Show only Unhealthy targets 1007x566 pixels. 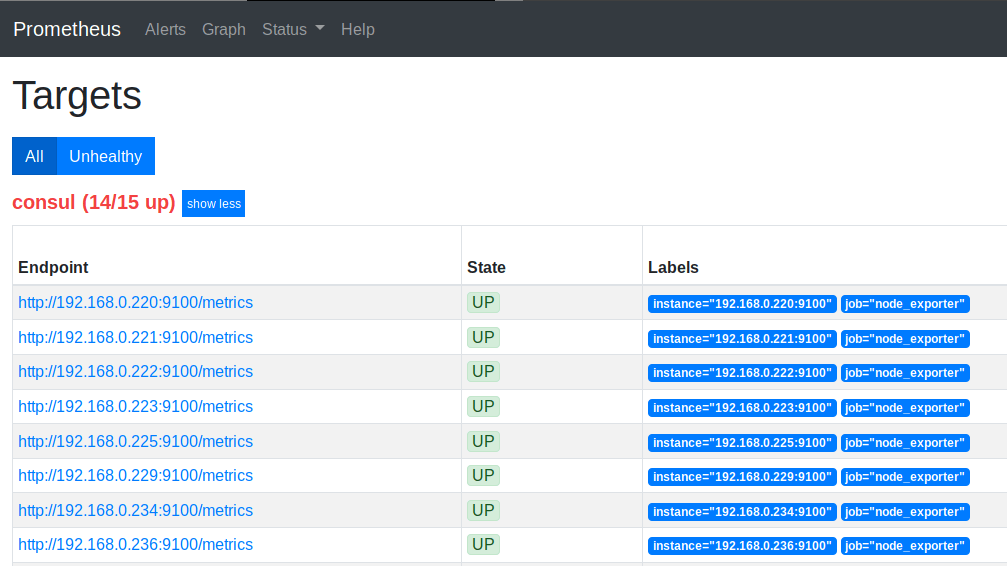pyautogui.click(x=106, y=156)
